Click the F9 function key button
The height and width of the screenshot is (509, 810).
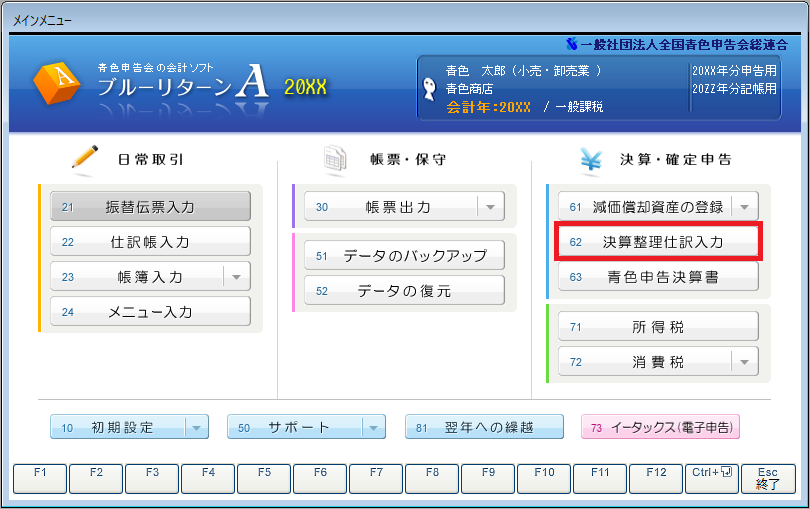click(488, 479)
